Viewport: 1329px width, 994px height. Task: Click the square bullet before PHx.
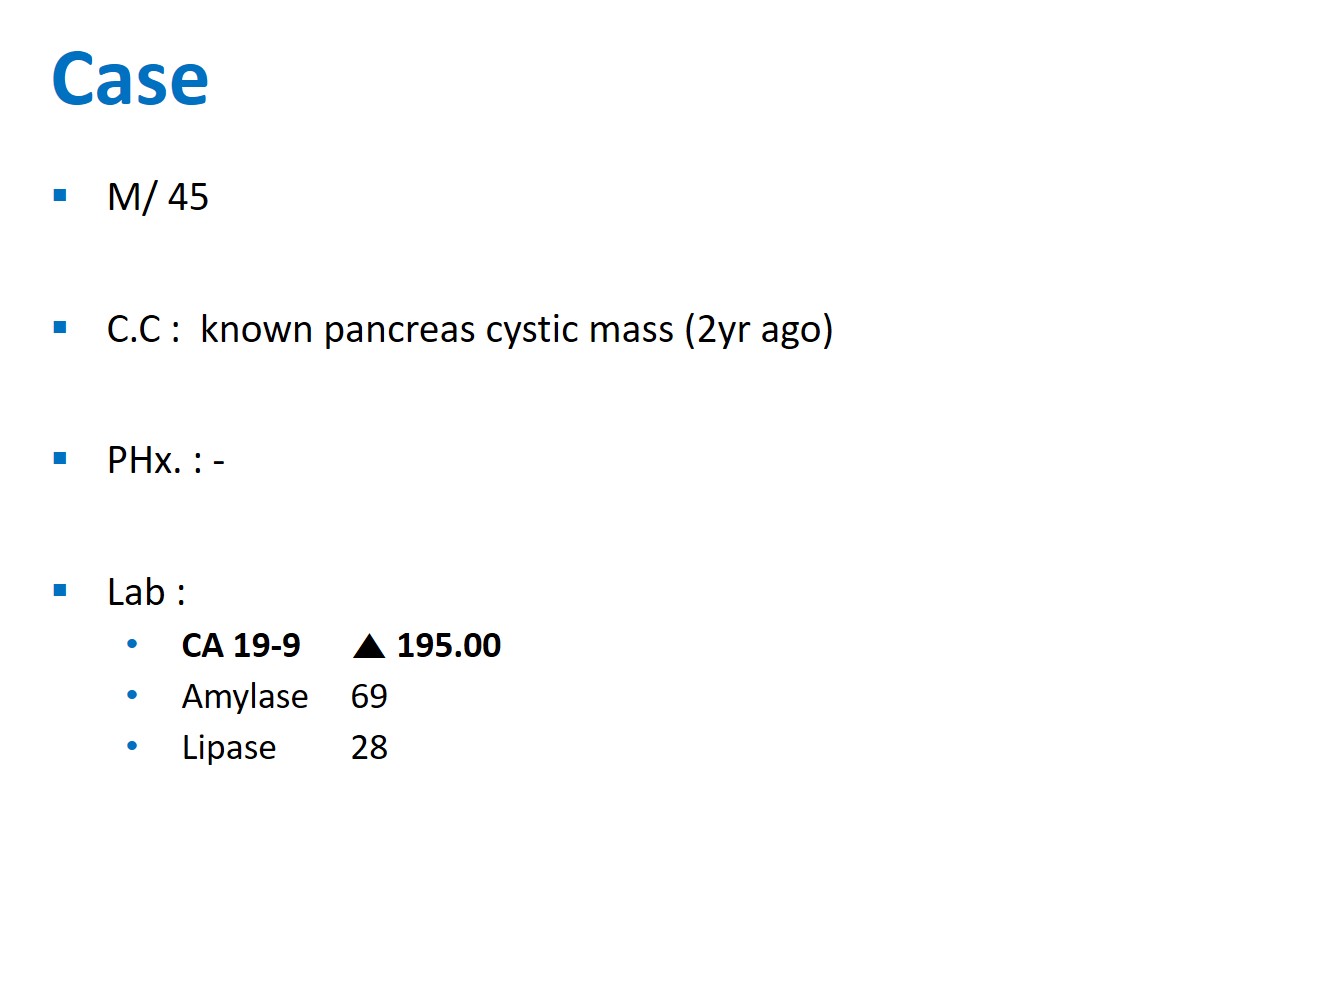click(x=60, y=459)
